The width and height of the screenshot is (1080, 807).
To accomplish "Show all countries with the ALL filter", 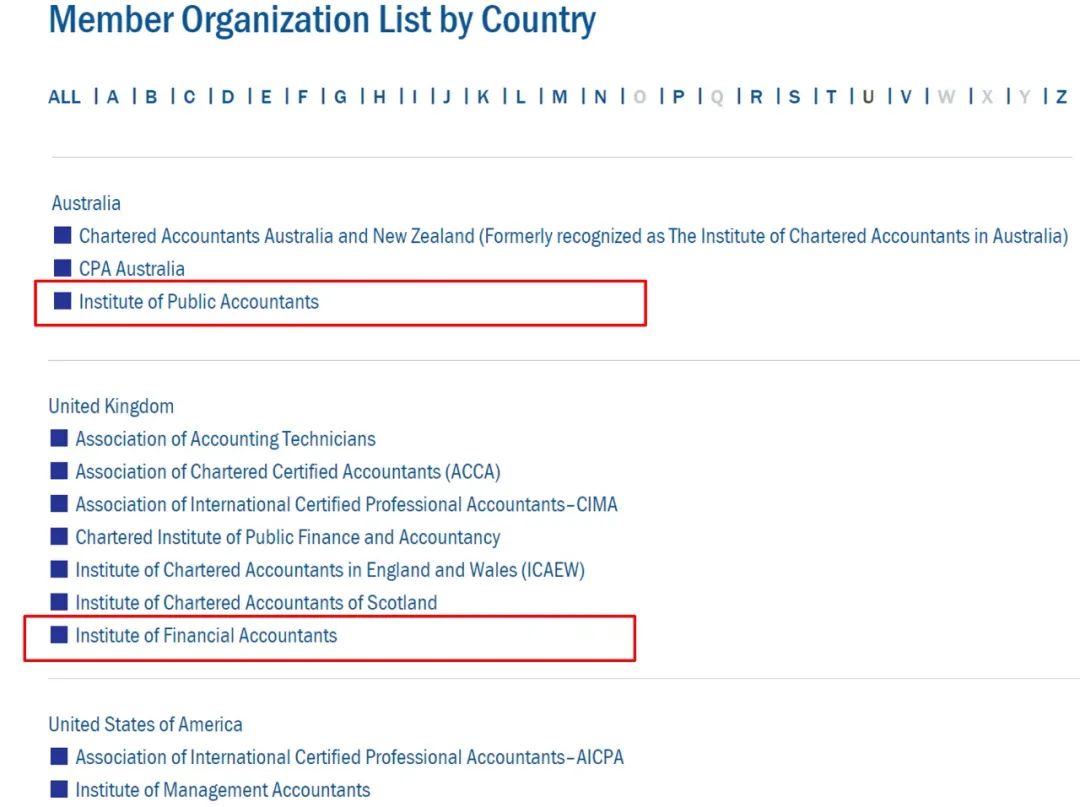I will tap(64, 97).
